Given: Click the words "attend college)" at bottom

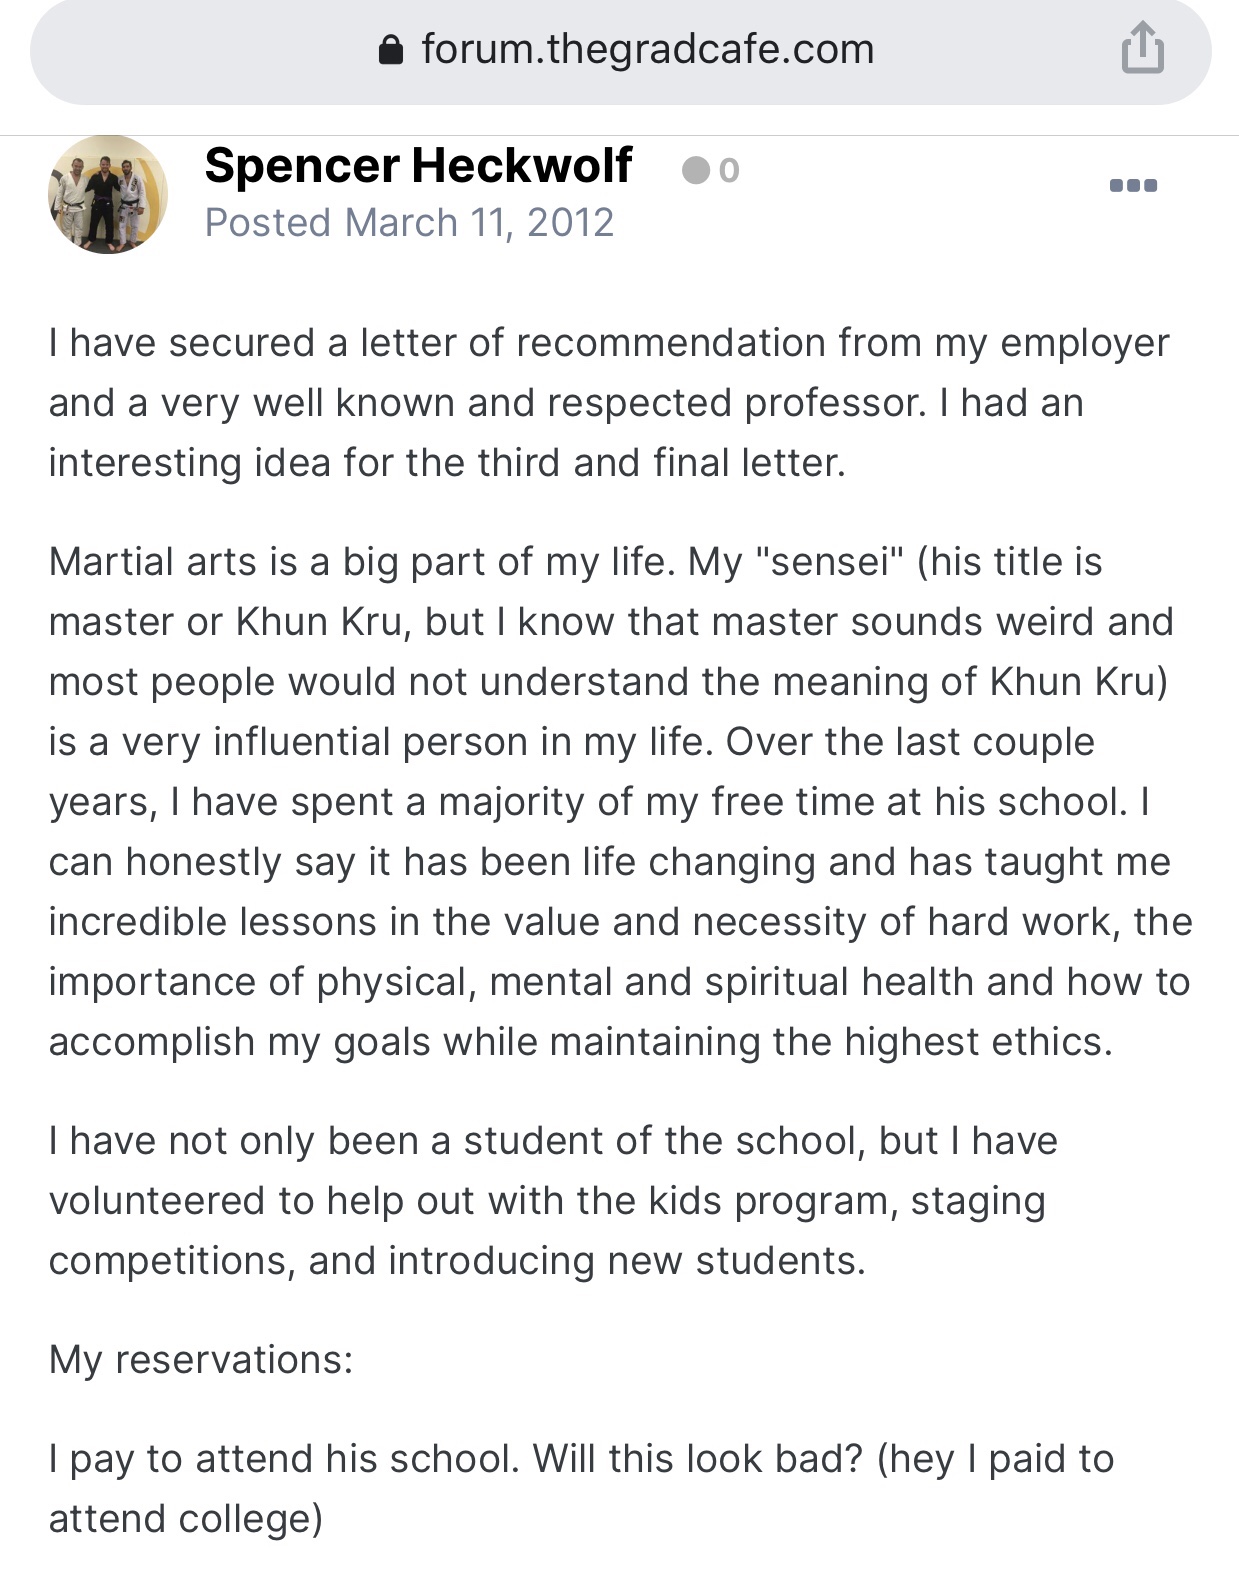Looking at the screenshot, I should click(185, 1519).
